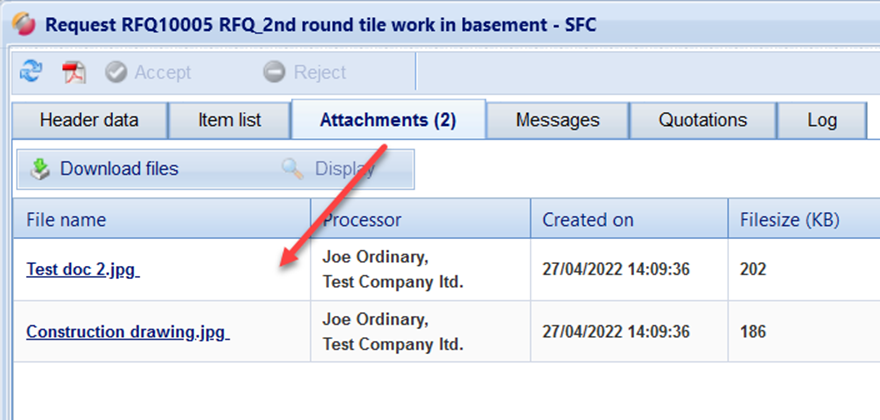Click the refresh arrows icon

(x=32, y=71)
